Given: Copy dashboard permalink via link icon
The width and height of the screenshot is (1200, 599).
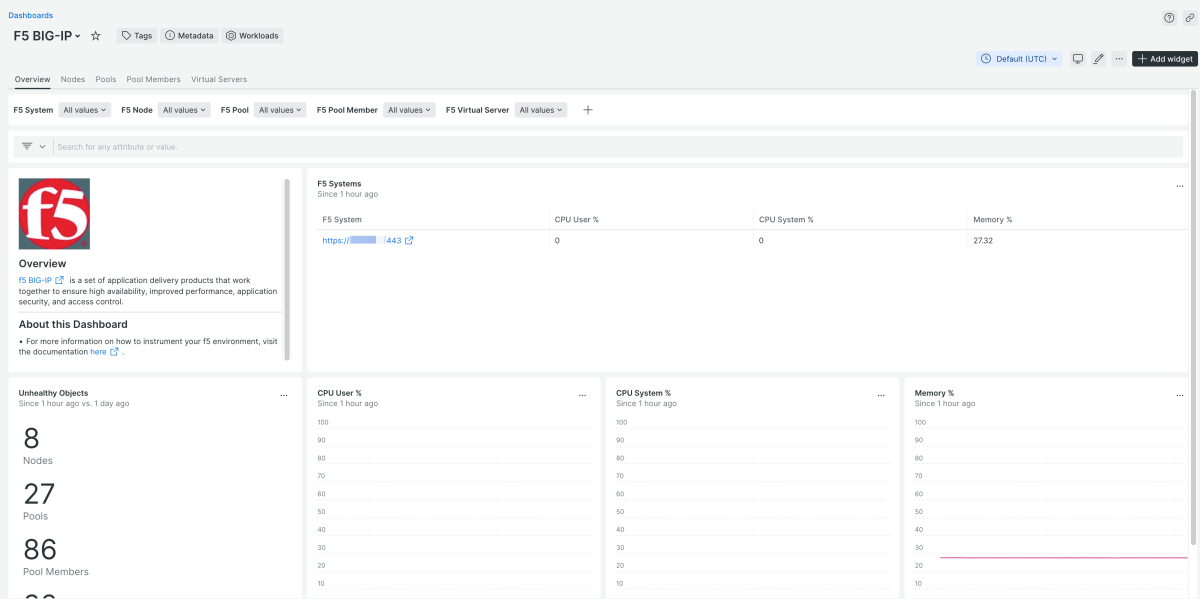Looking at the screenshot, I should (1189, 18).
